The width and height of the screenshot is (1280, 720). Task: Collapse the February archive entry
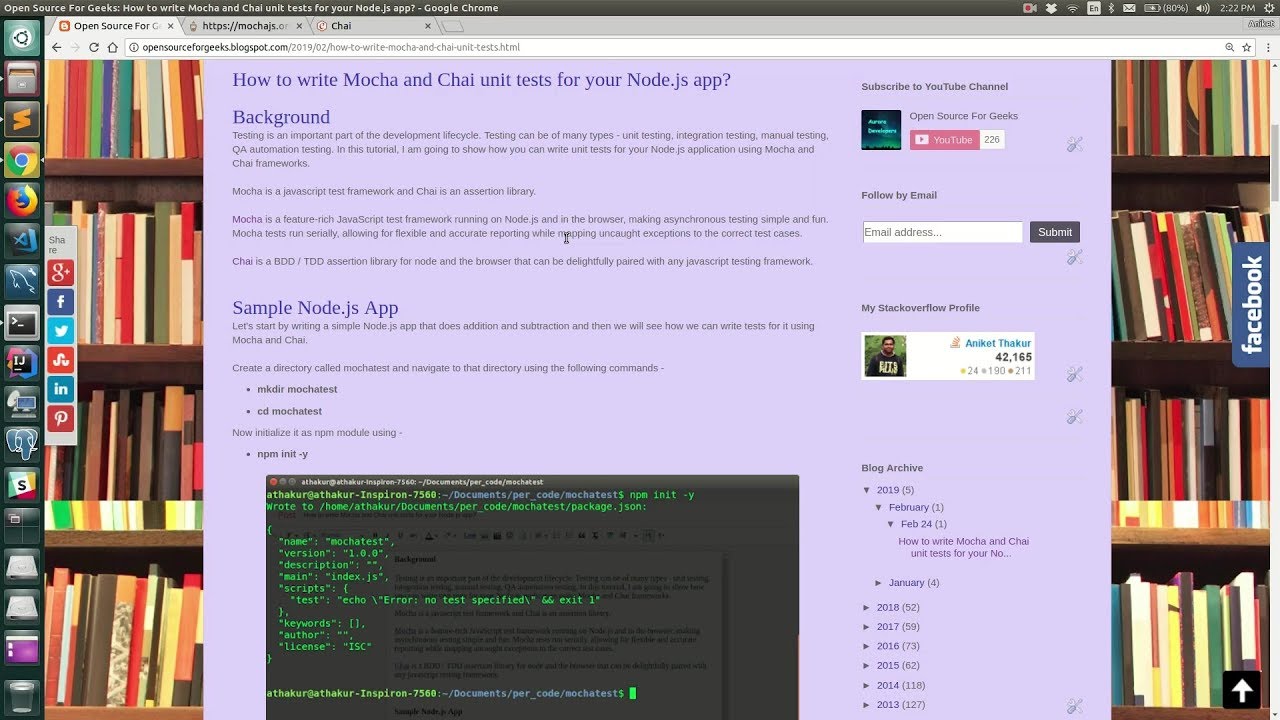[x=879, y=508]
